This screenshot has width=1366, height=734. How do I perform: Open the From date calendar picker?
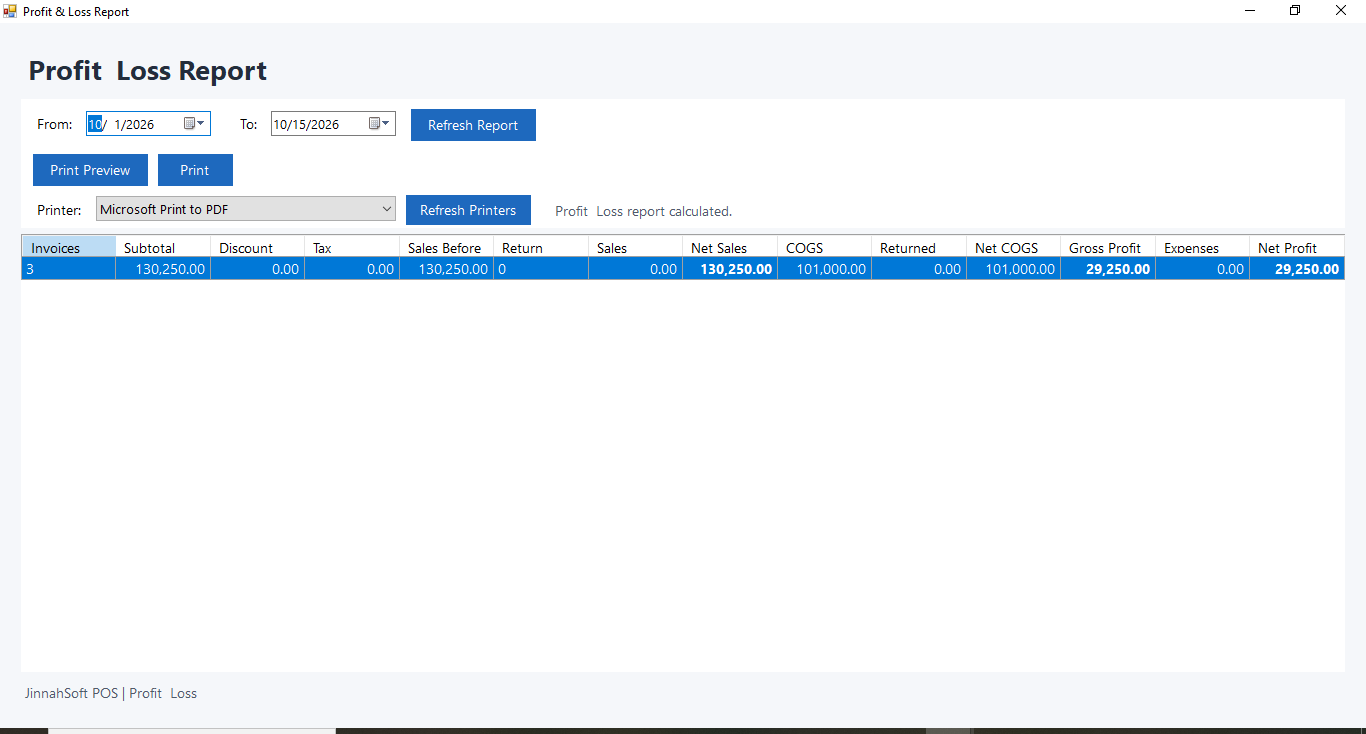[x=194, y=124]
